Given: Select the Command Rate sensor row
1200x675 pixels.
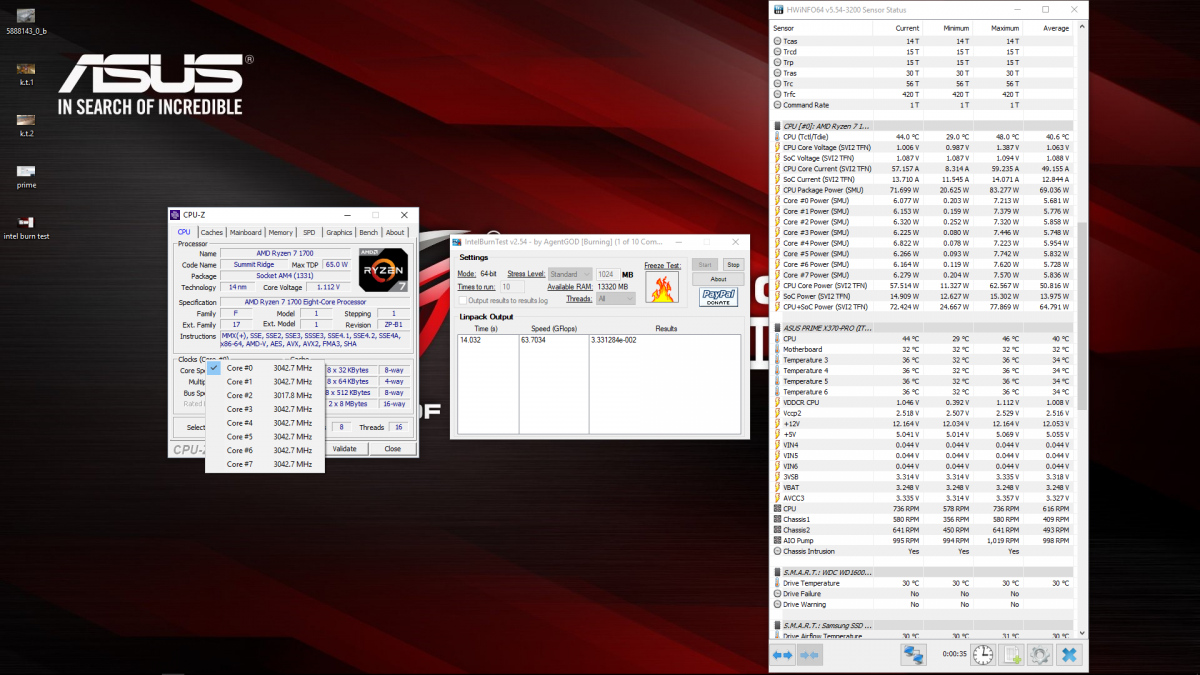Looking at the screenshot, I should pos(923,105).
